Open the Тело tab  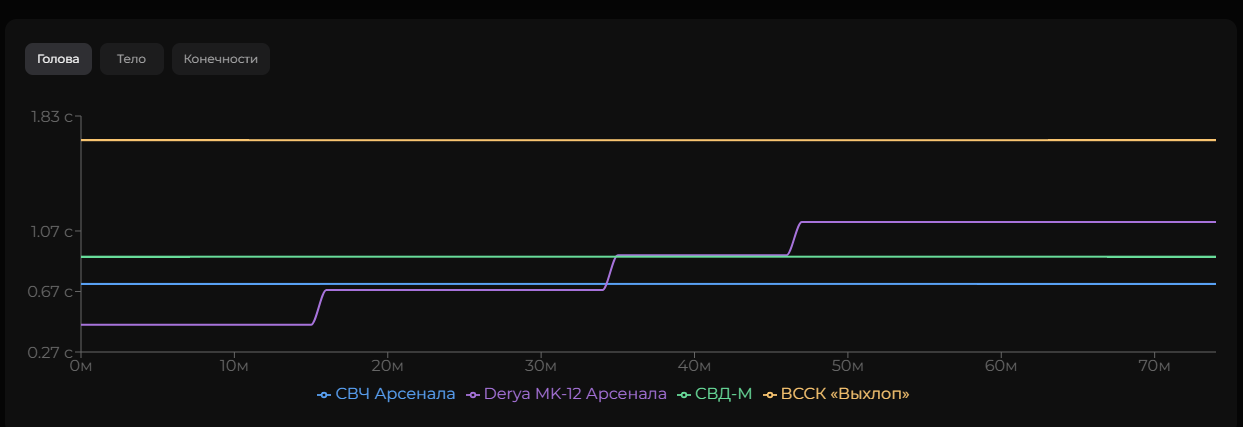point(131,59)
